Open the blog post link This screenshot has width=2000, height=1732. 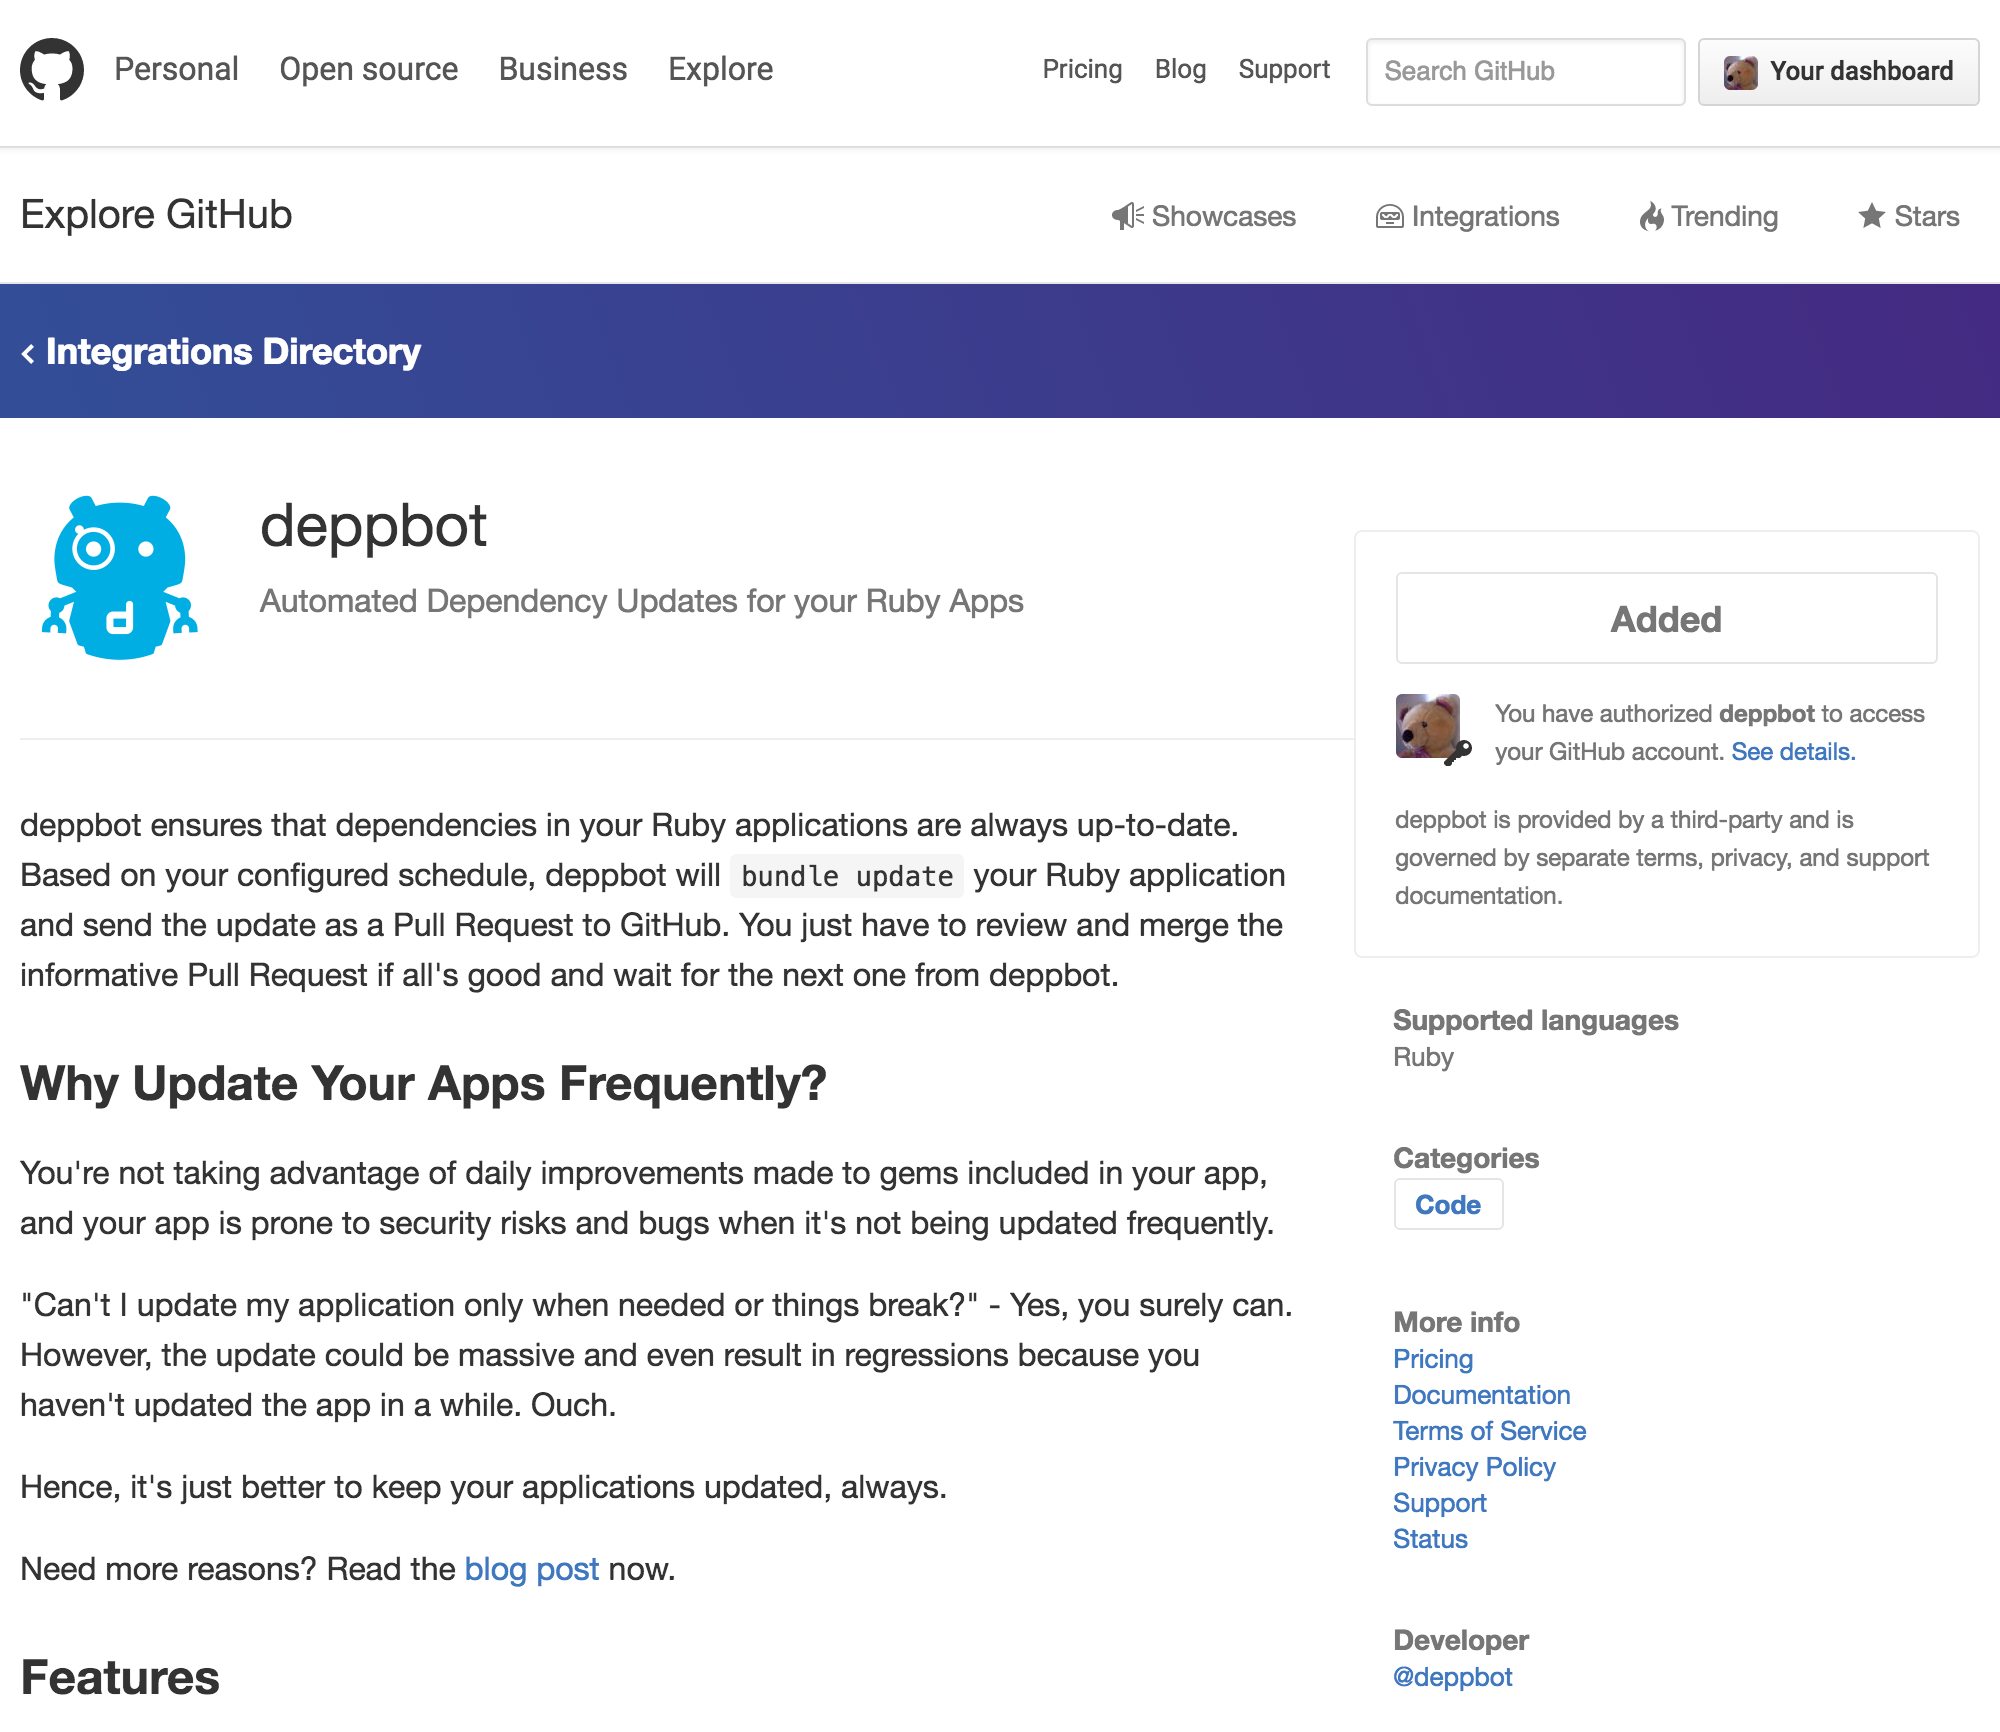click(x=531, y=1569)
